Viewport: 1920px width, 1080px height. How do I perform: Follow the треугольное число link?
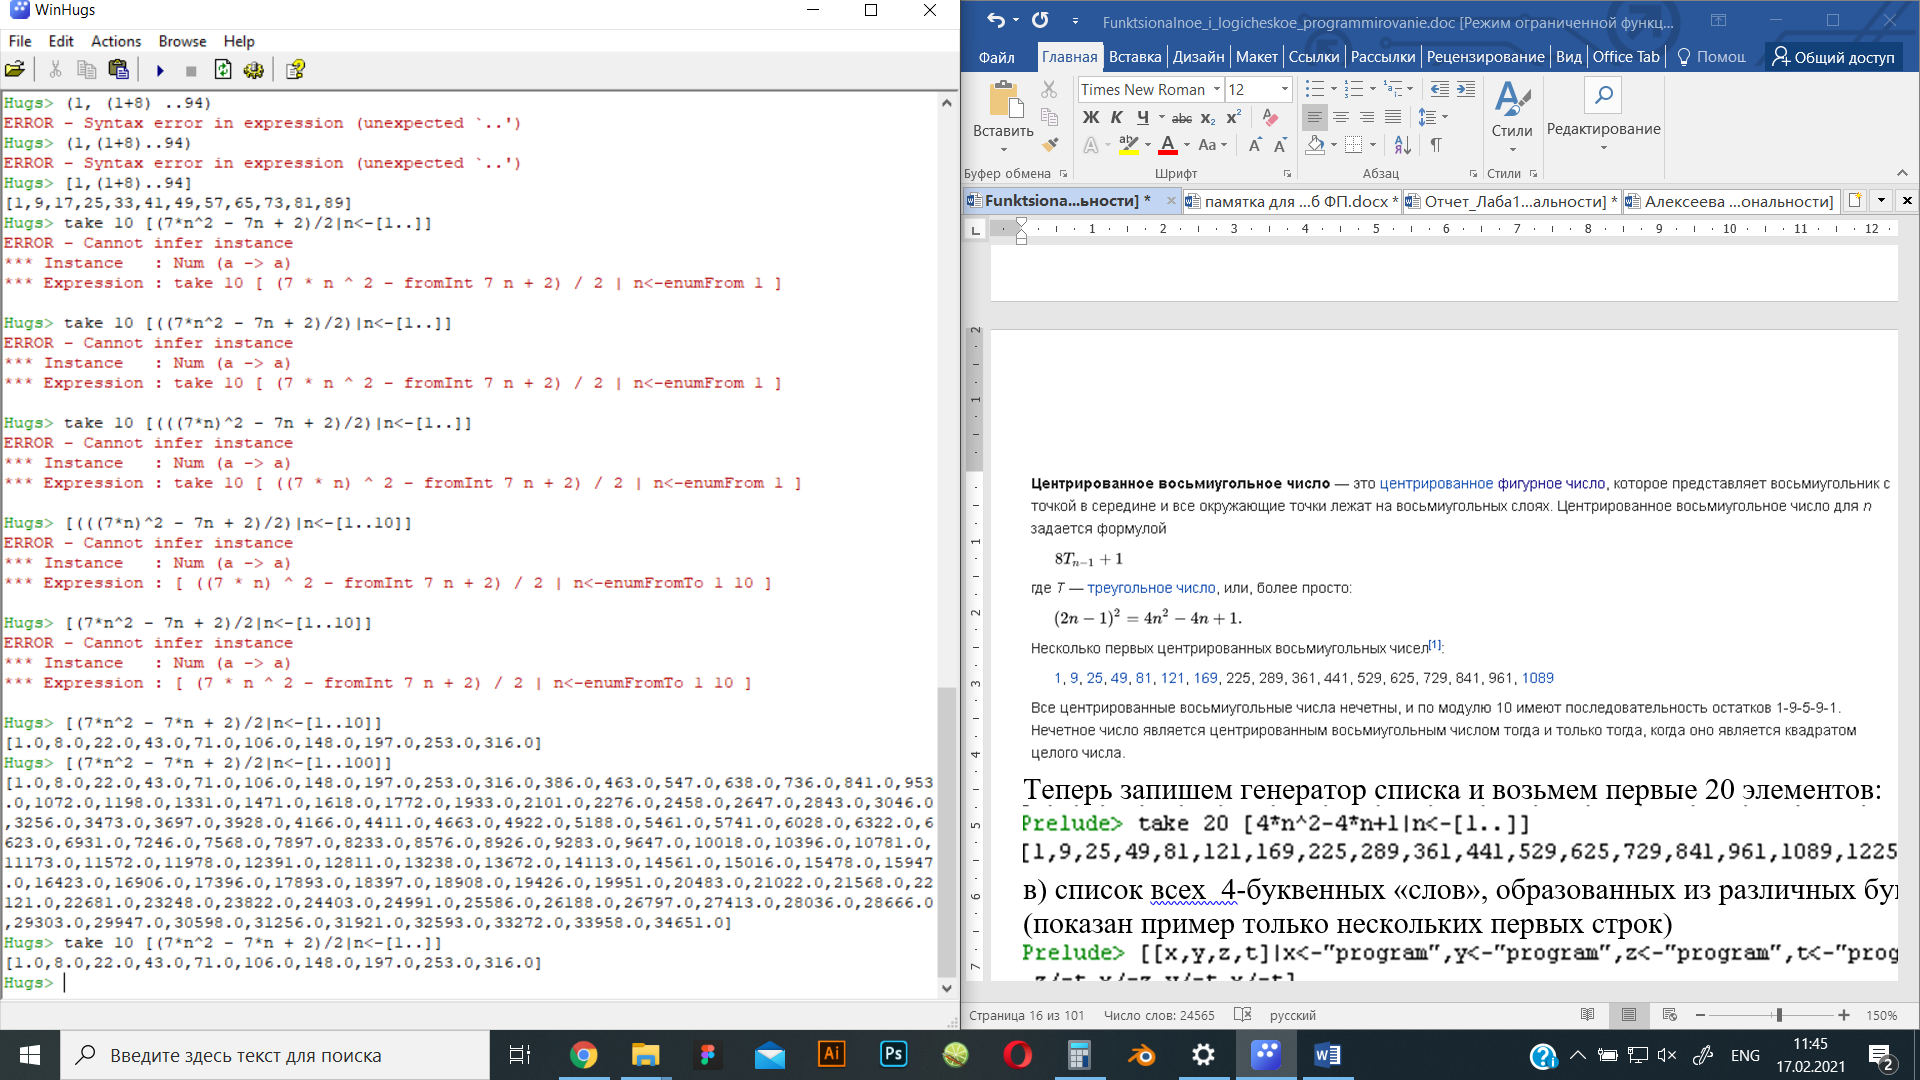[x=1151, y=588]
